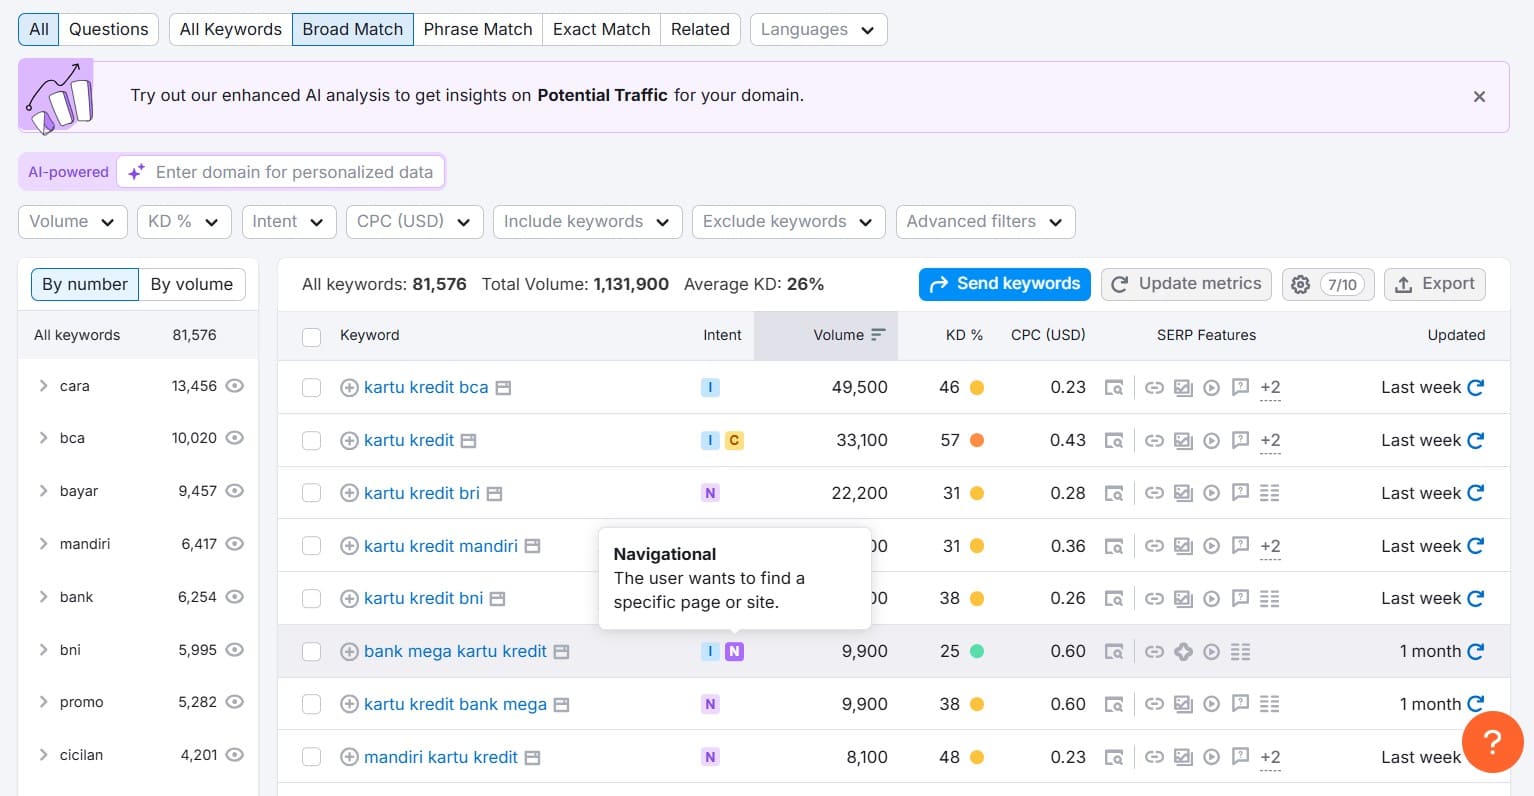Open the Volume filter dropdown

click(x=73, y=222)
